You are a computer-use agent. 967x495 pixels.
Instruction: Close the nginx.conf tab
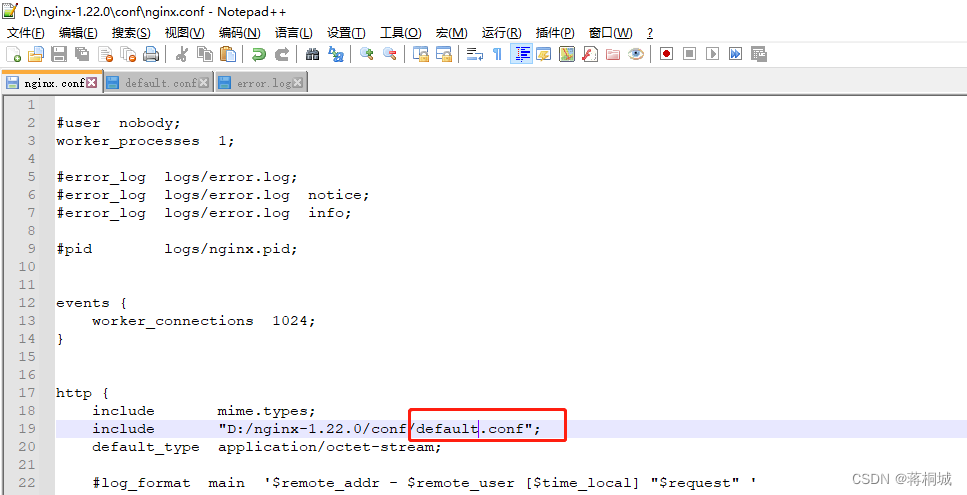tap(93, 83)
